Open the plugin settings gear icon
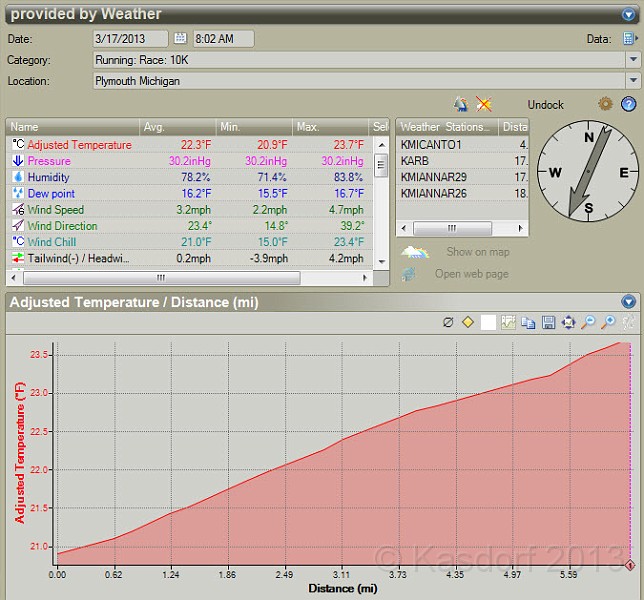644x600 pixels. (605, 104)
